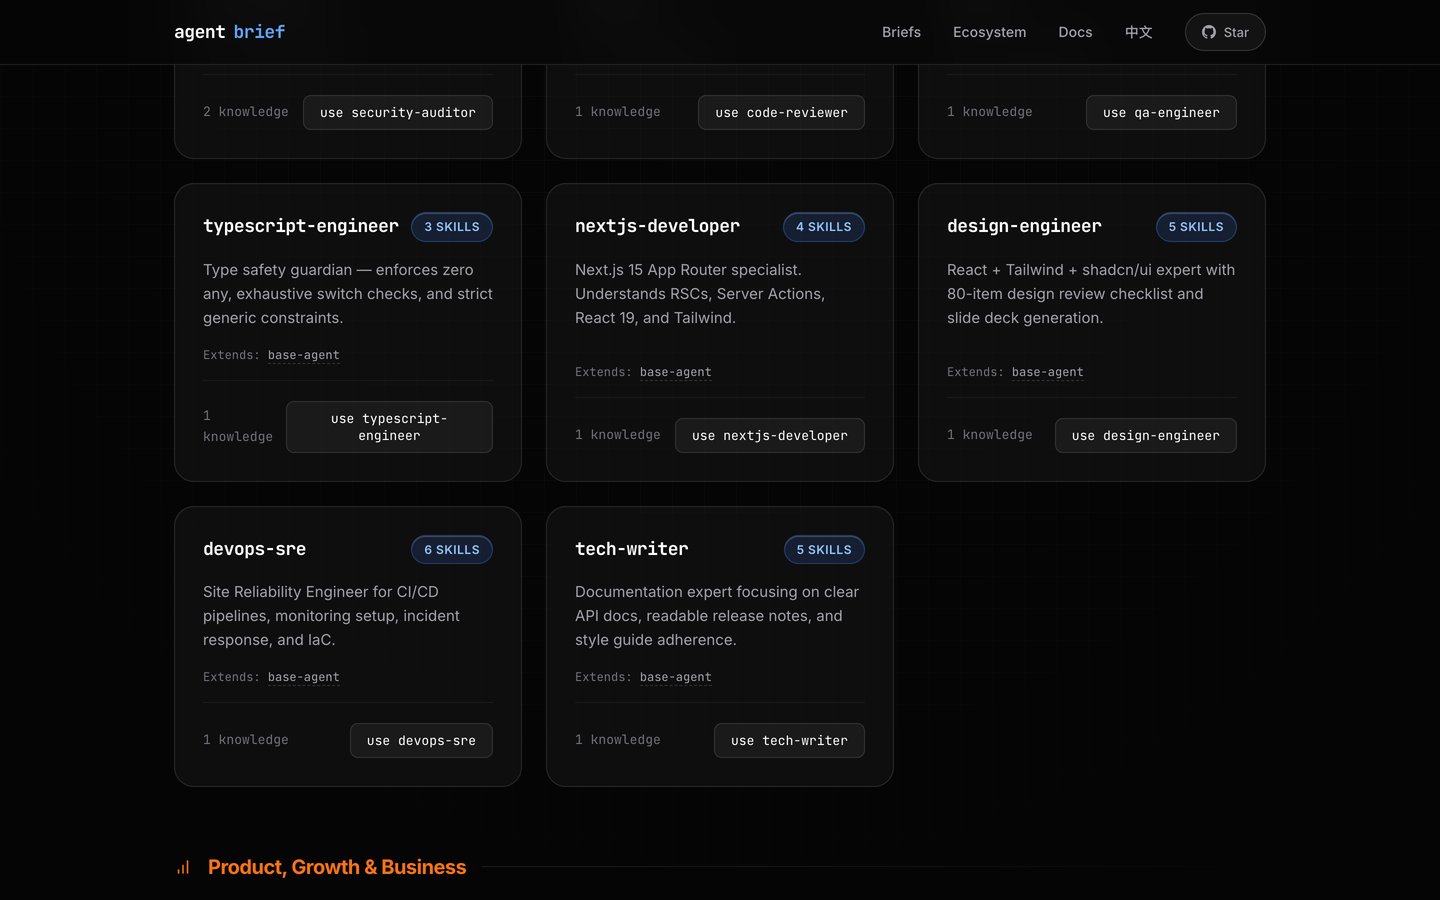Click the 5 SKILLS badge on tech-writer
The width and height of the screenshot is (1440, 900).
pos(824,550)
